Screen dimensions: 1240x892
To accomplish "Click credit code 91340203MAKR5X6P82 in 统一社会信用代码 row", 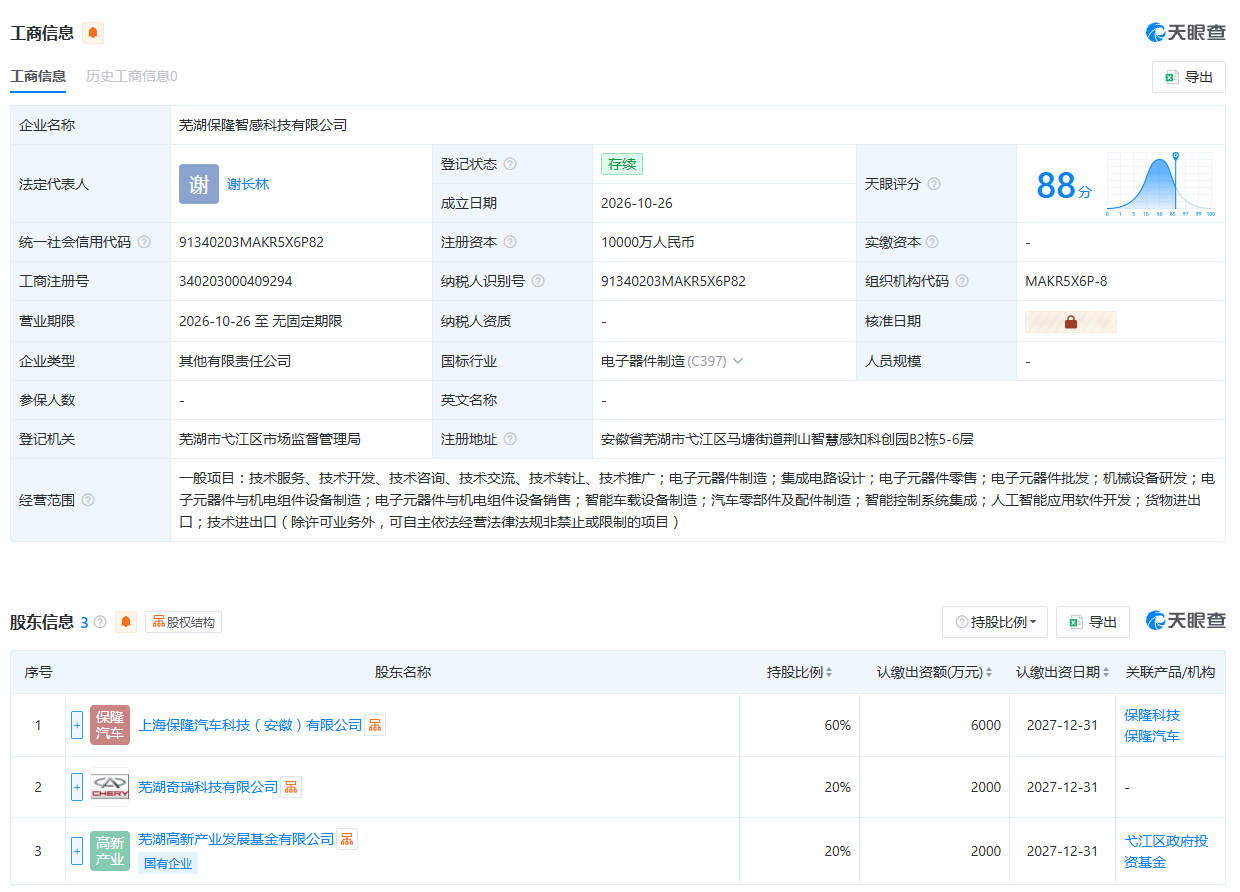I will [251, 242].
